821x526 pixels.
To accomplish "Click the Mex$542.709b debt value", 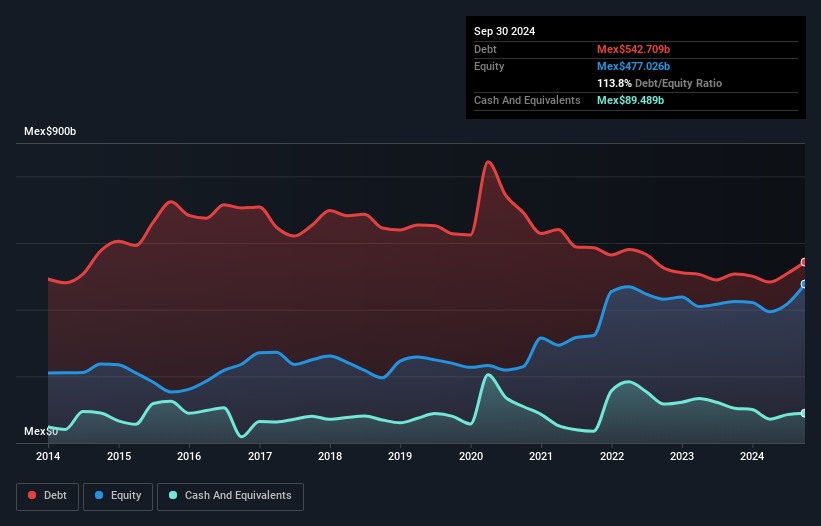I will [x=631, y=49].
